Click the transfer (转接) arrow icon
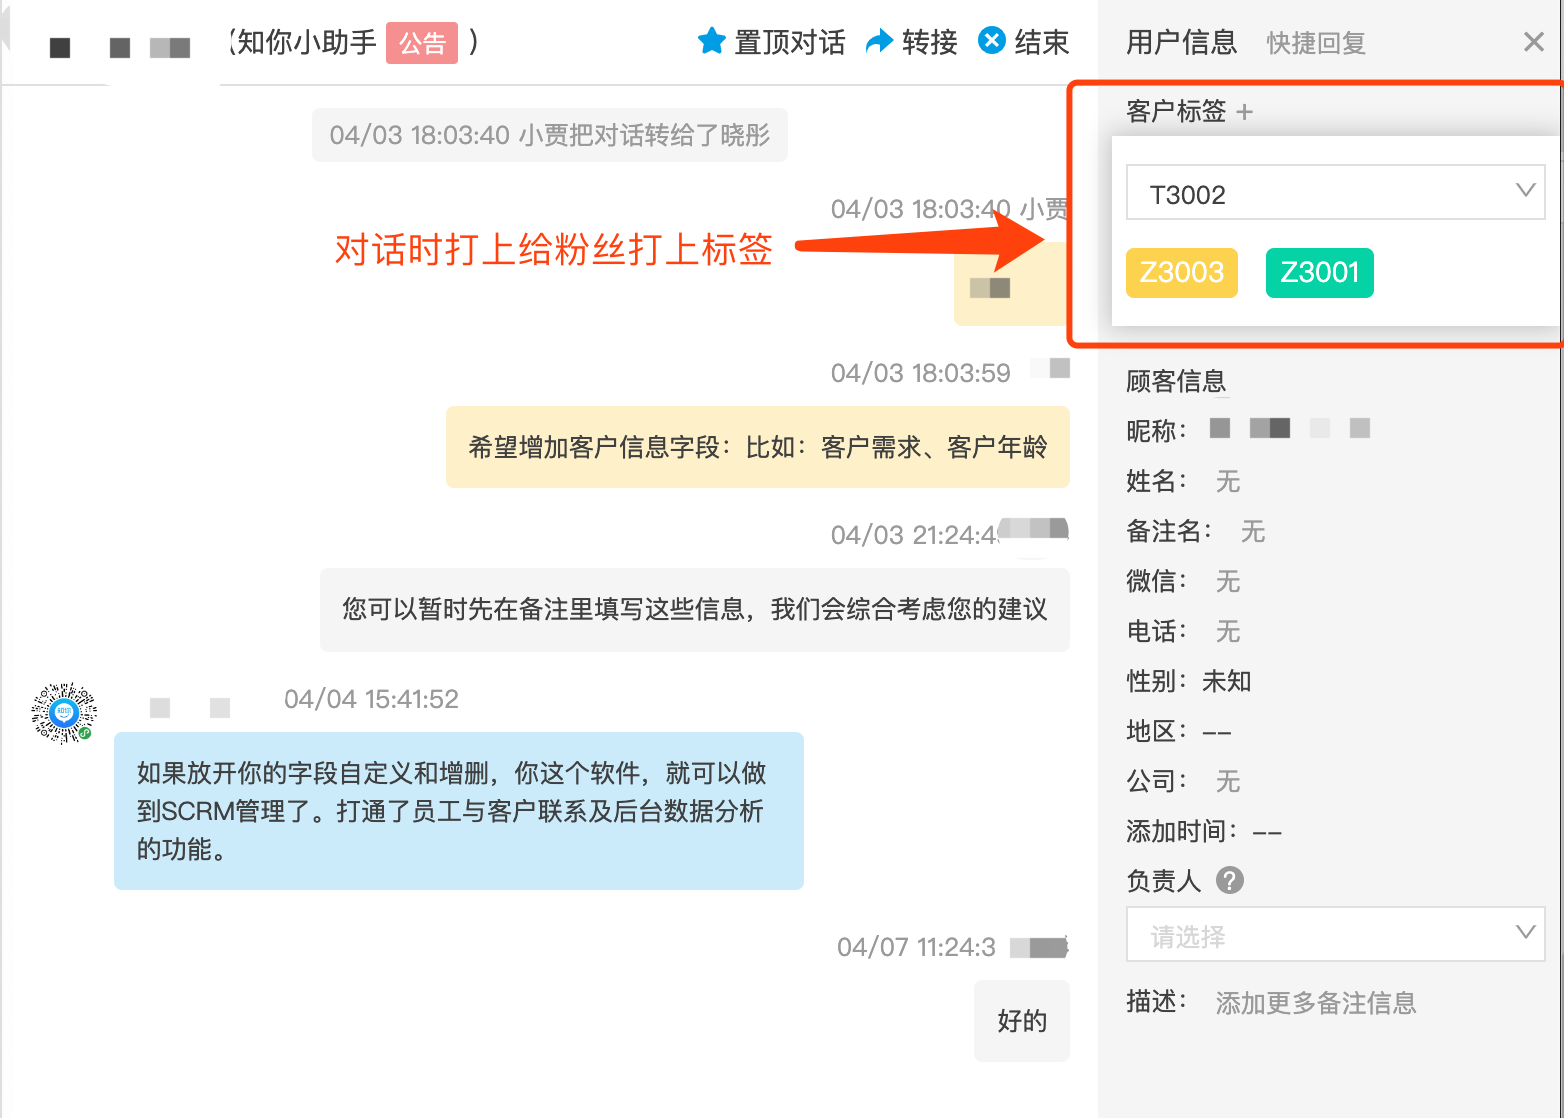 [x=878, y=41]
